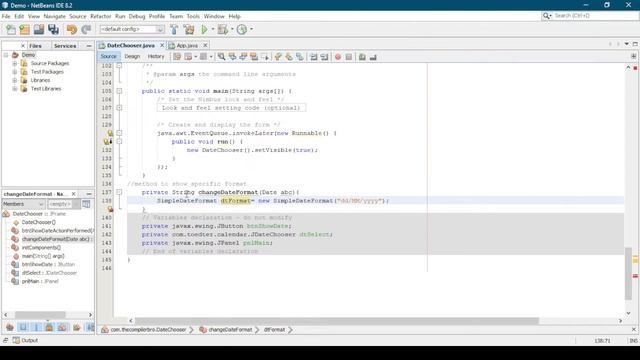Open the Refactor menu
This screenshot has height=360, width=640.
coord(100,16)
